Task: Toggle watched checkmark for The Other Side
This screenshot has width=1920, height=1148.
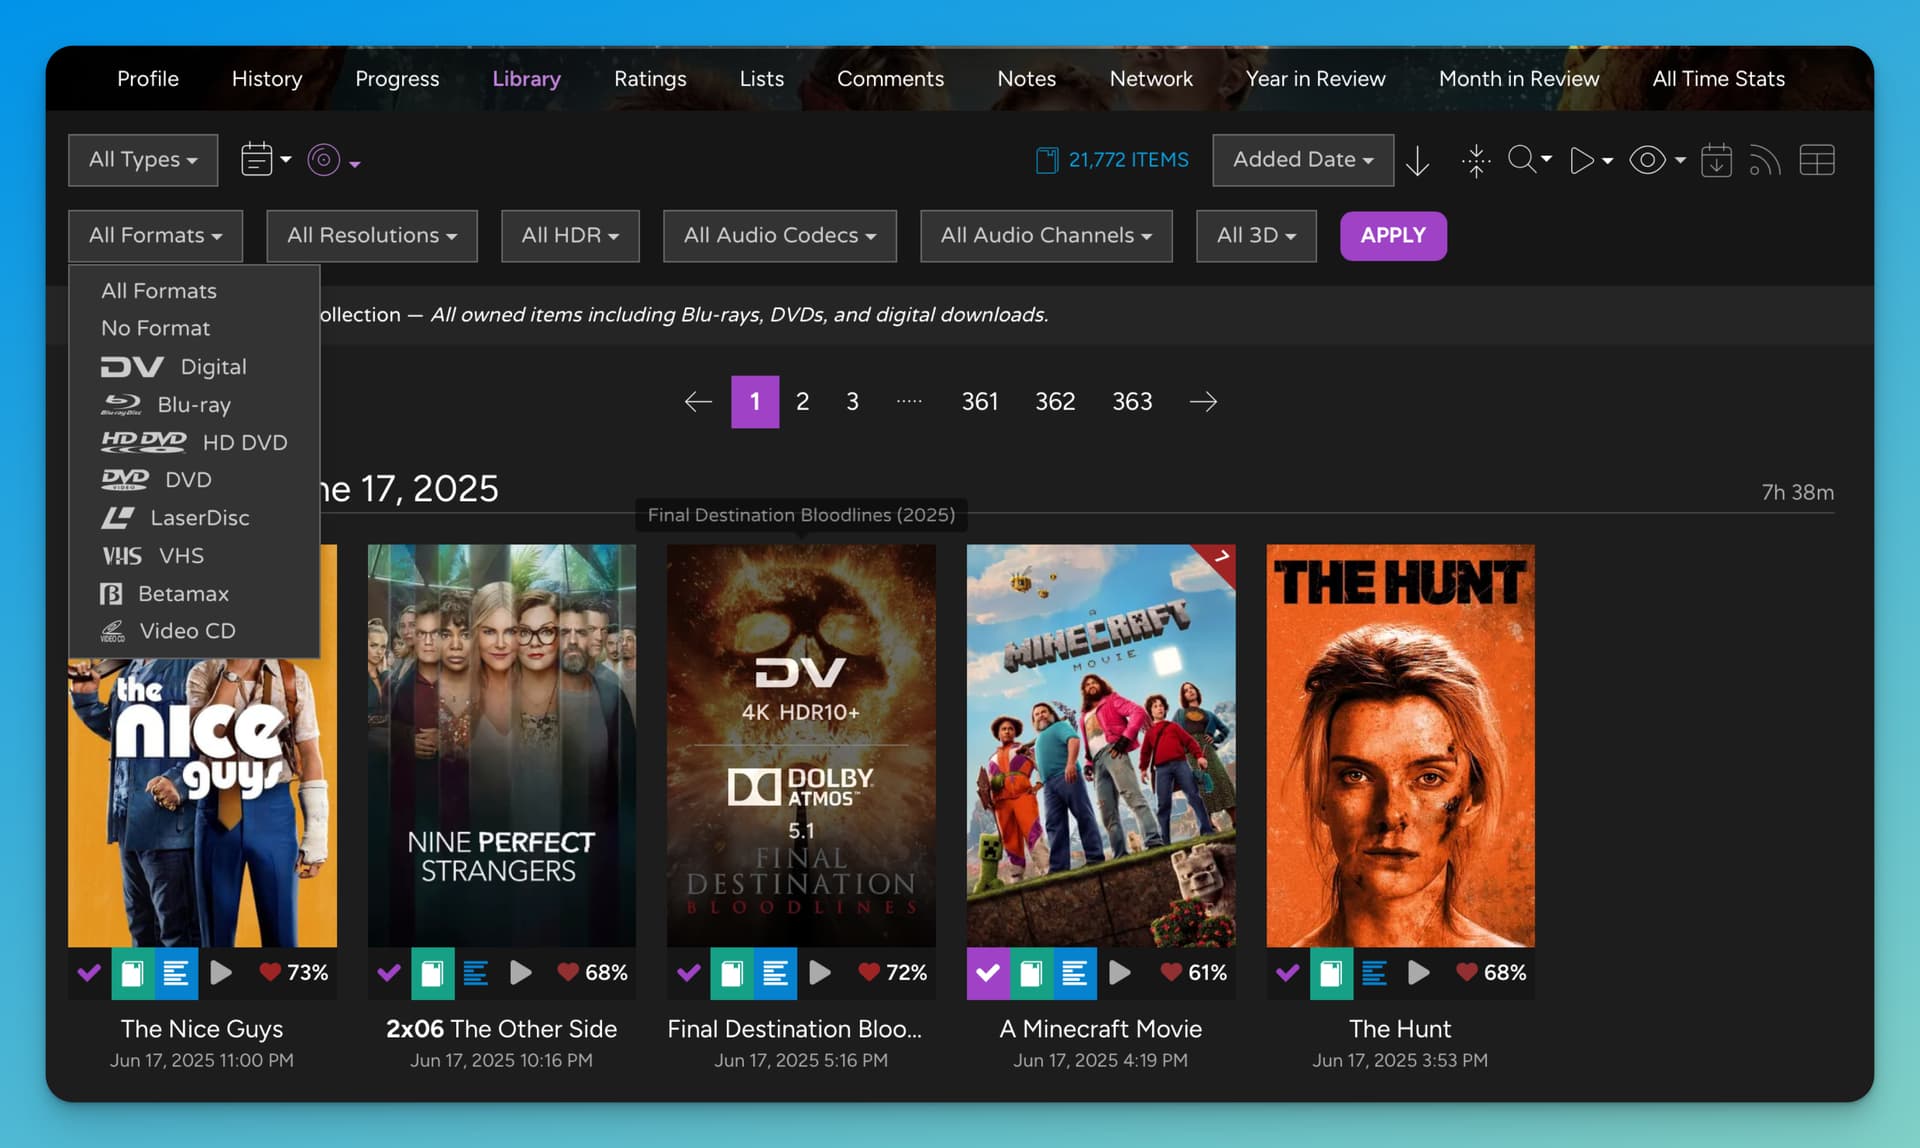Action: click(389, 973)
